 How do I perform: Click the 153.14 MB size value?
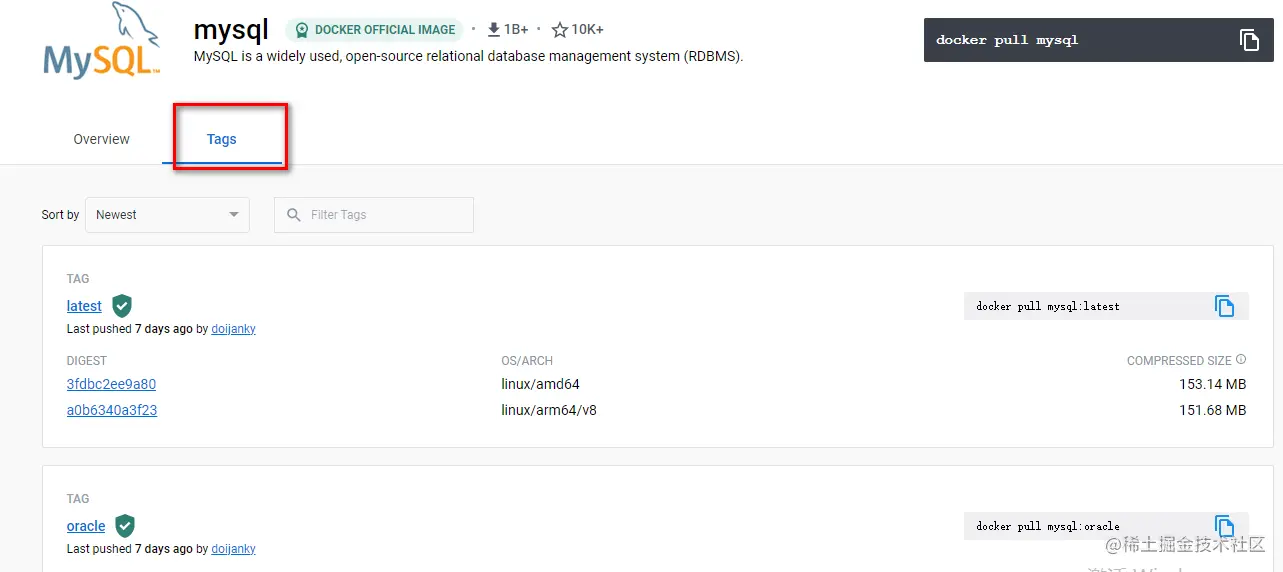click(x=1212, y=384)
